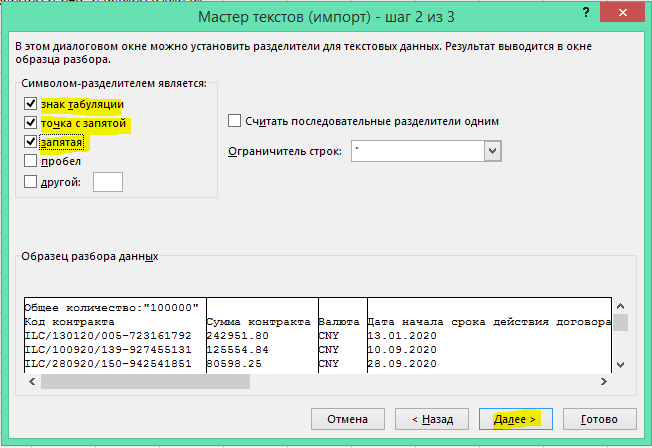
Task: Click the help question mark icon
Action: coord(582,14)
